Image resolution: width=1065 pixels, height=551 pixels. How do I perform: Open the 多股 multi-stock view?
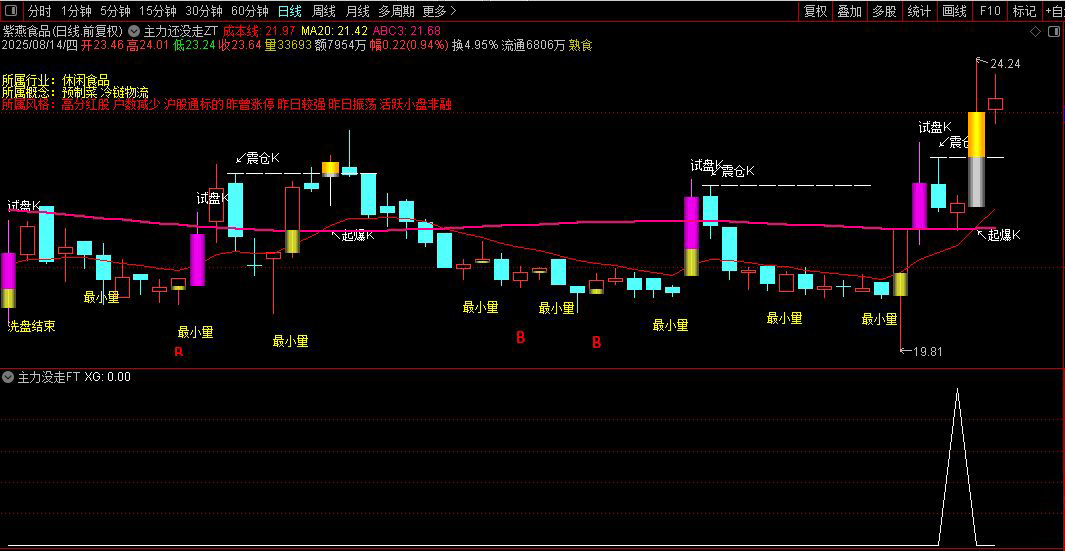(x=884, y=11)
